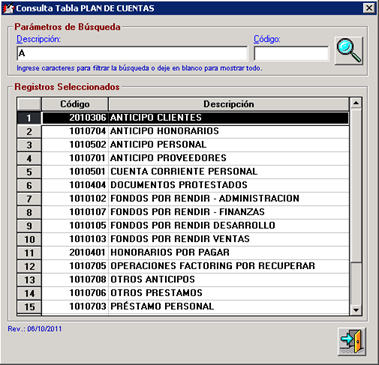
Task: Click code cell 1010701
Action: point(75,158)
